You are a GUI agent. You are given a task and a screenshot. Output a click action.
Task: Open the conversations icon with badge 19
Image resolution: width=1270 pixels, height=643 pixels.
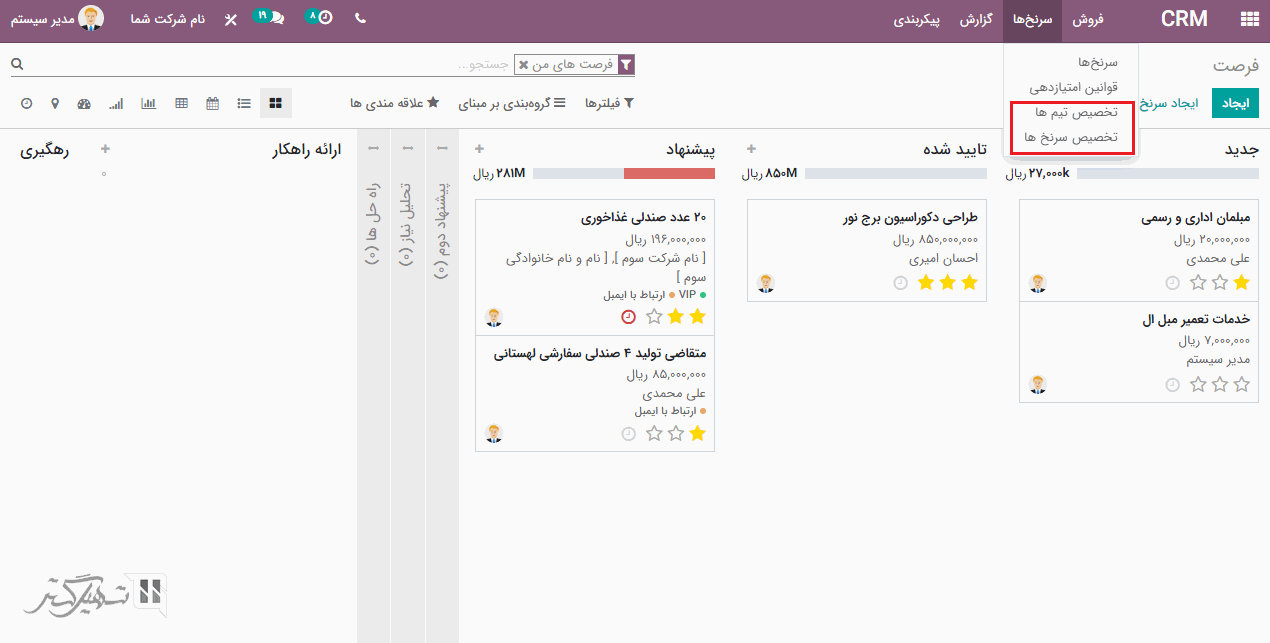point(271,18)
